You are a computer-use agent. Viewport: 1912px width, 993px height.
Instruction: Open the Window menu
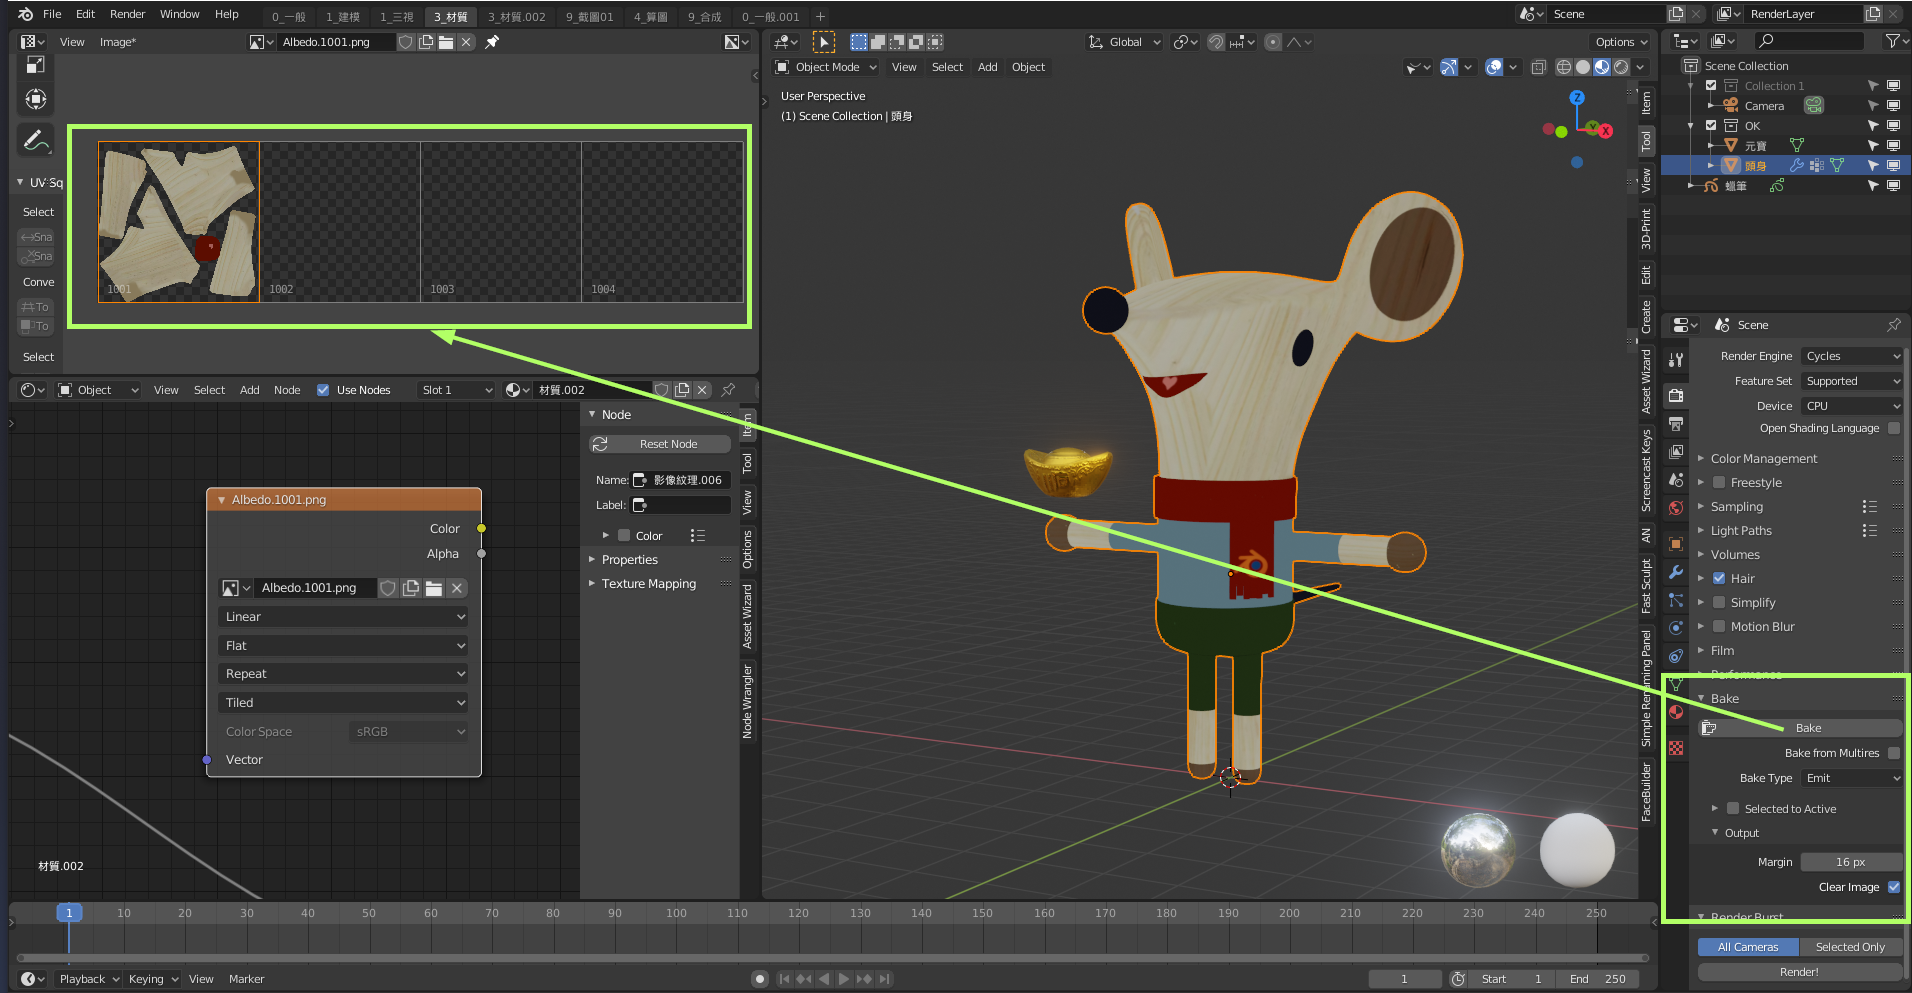179,14
